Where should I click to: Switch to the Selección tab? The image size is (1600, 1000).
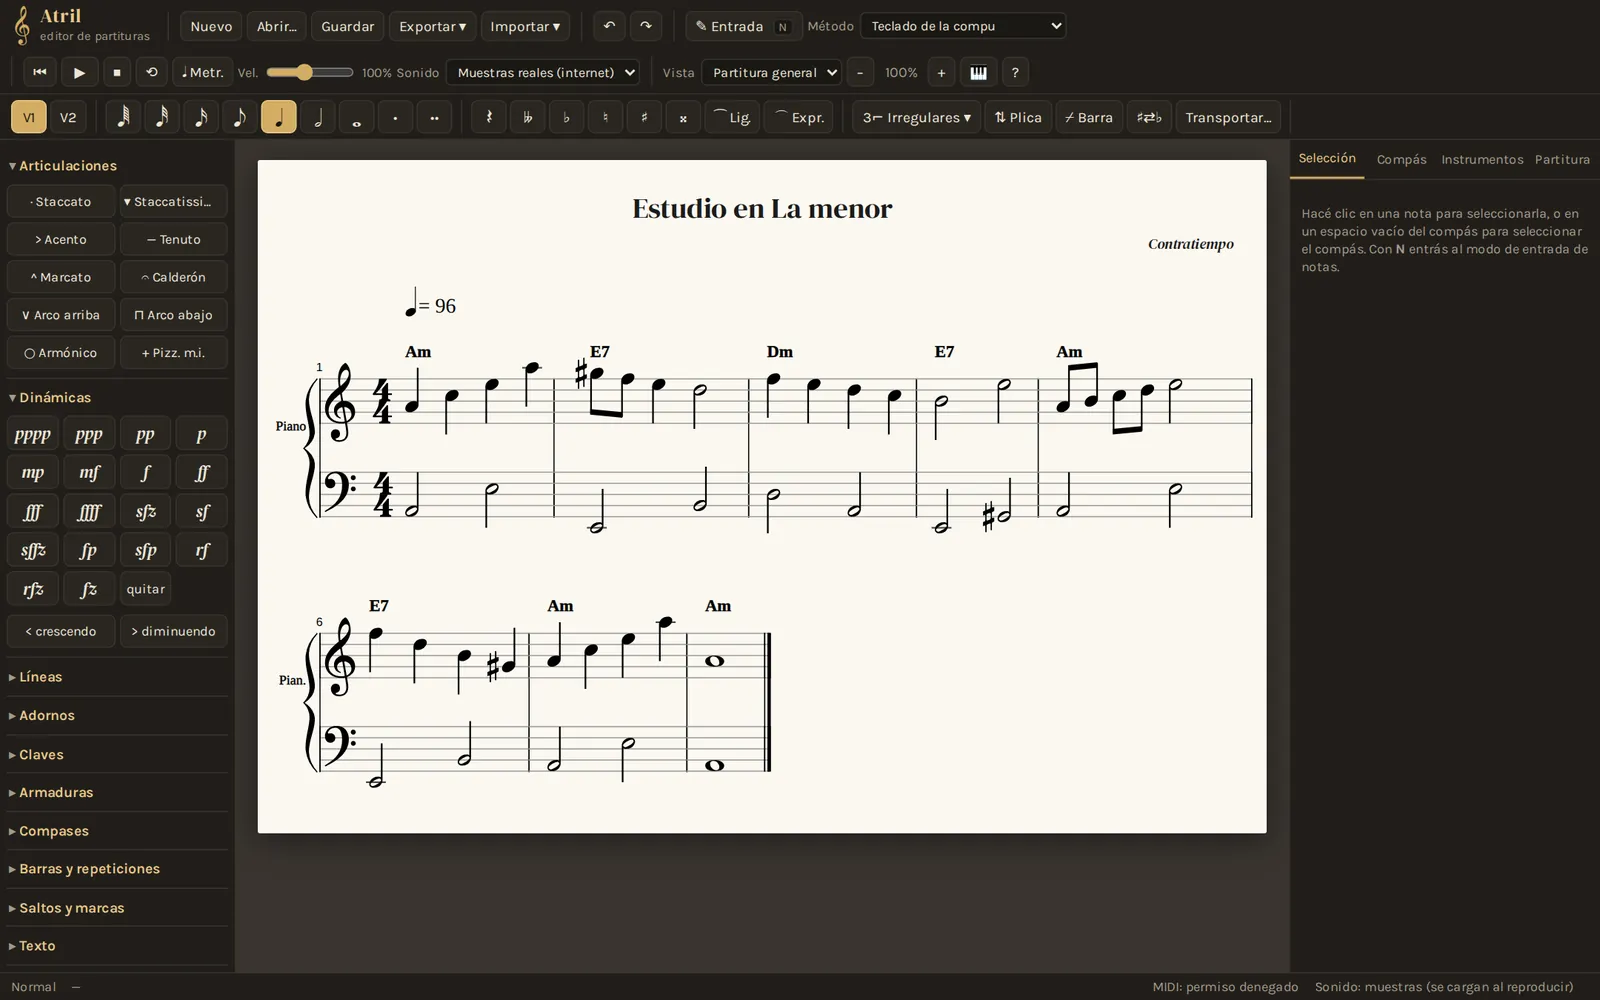[x=1327, y=158]
